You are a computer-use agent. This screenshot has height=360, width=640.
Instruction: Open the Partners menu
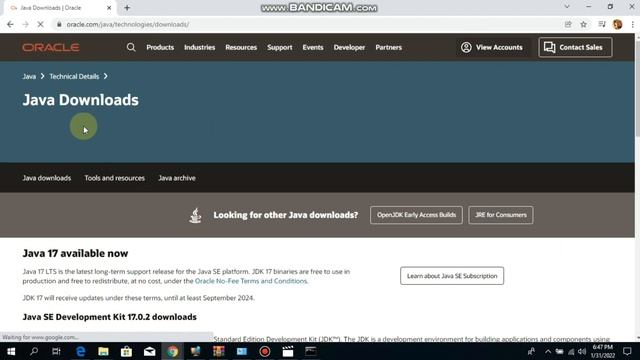coord(389,47)
